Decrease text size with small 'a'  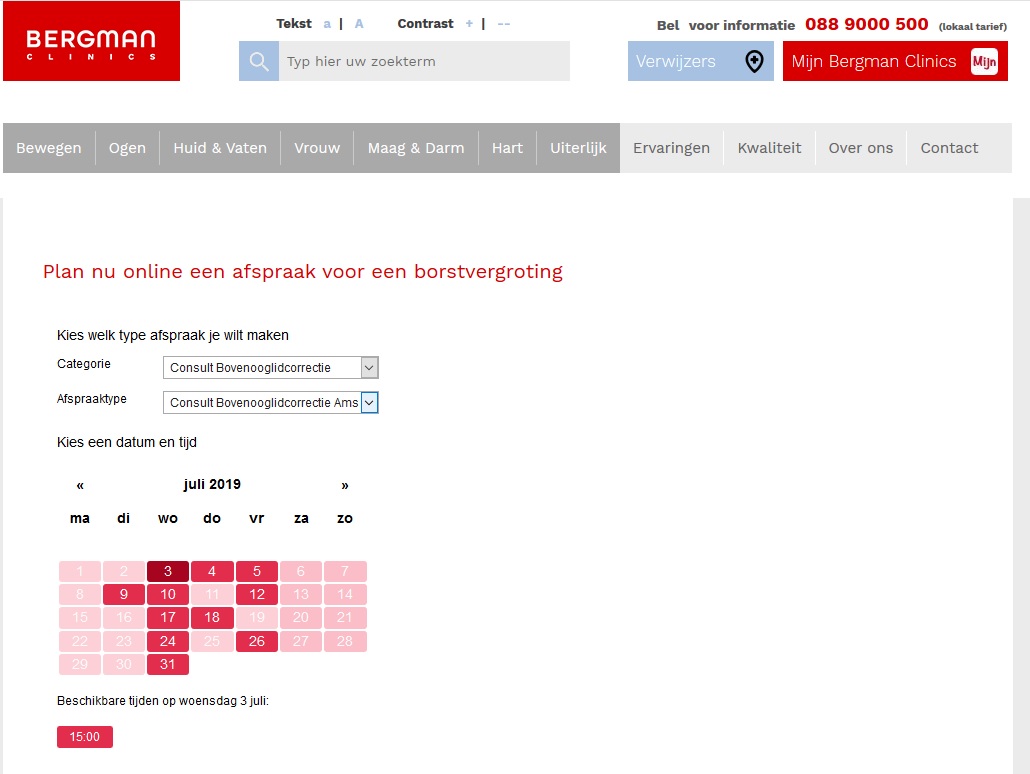pos(326,24)
